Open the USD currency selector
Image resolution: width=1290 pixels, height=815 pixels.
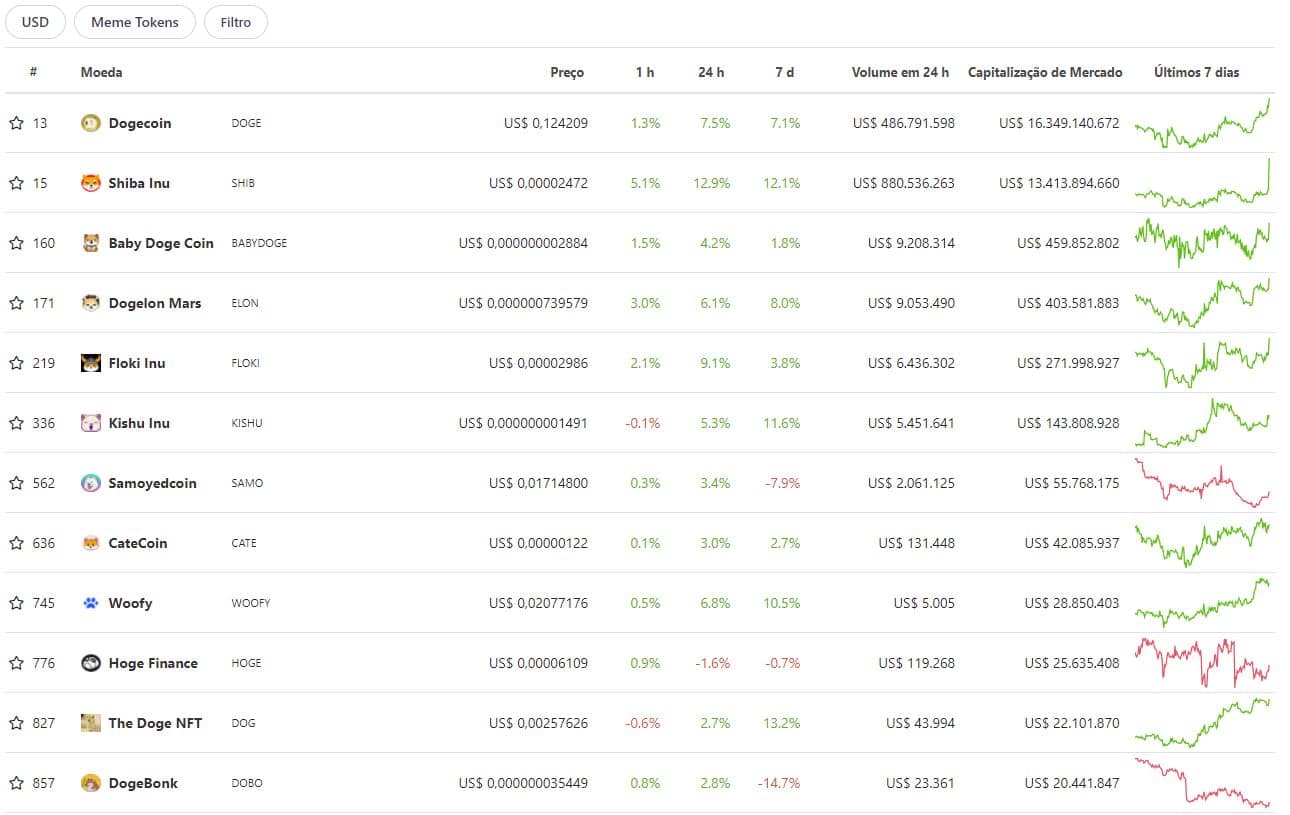(x=35, y=22)
